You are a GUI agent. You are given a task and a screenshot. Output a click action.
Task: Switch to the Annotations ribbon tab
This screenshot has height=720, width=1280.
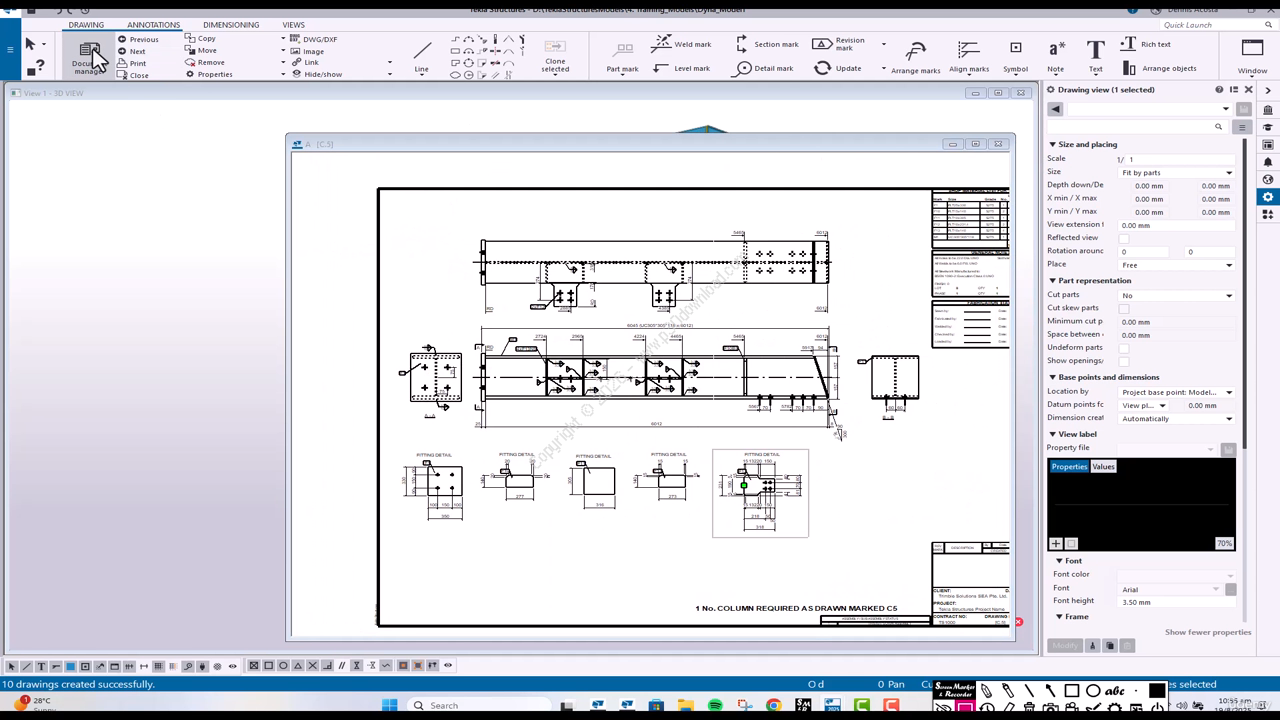(x=153, y=25)
